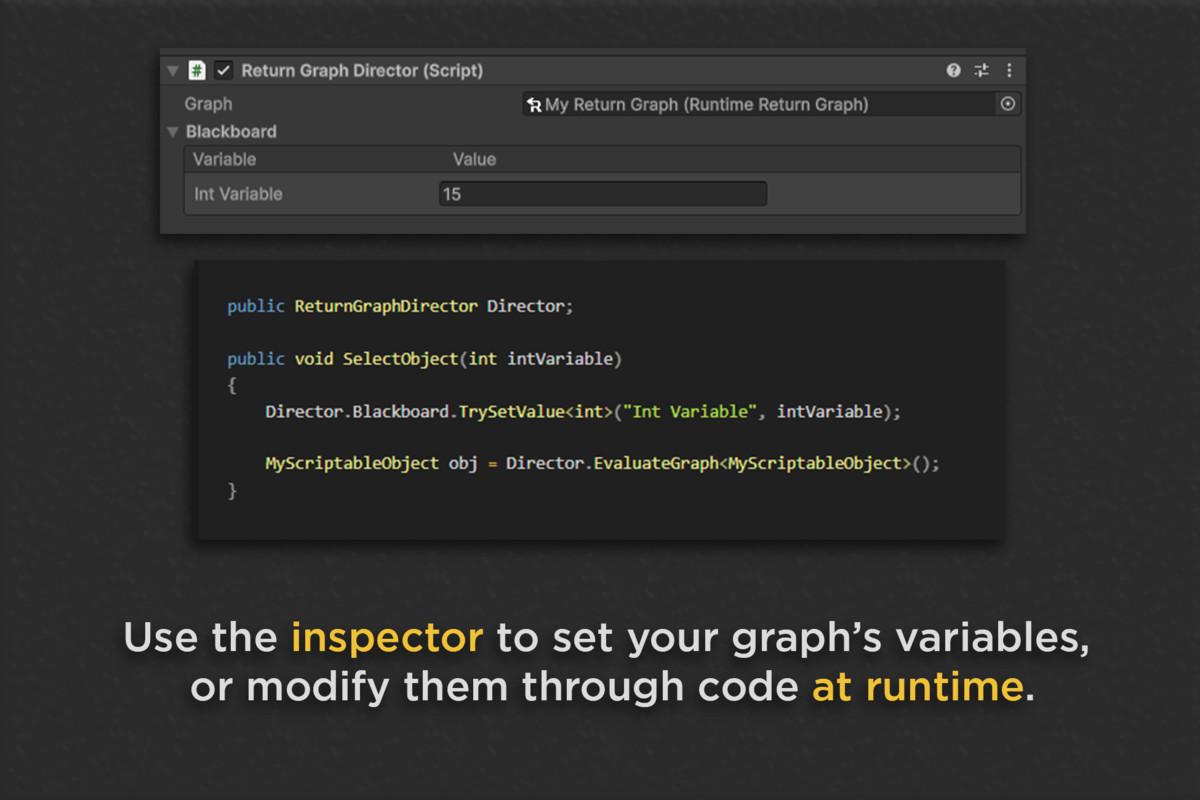This screenshot has width=1200, height=800.
Task: Open the component presets icon
Action: 981,71
